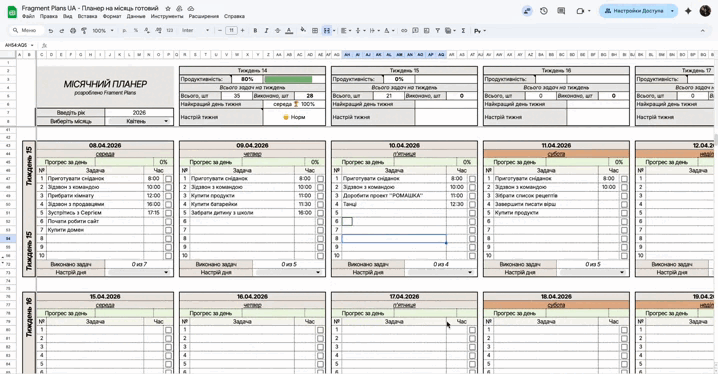Viewport: 718px width, 374px height.
Task: Expand the share options arrow beside Настройки Доступа
Action: 672,11
